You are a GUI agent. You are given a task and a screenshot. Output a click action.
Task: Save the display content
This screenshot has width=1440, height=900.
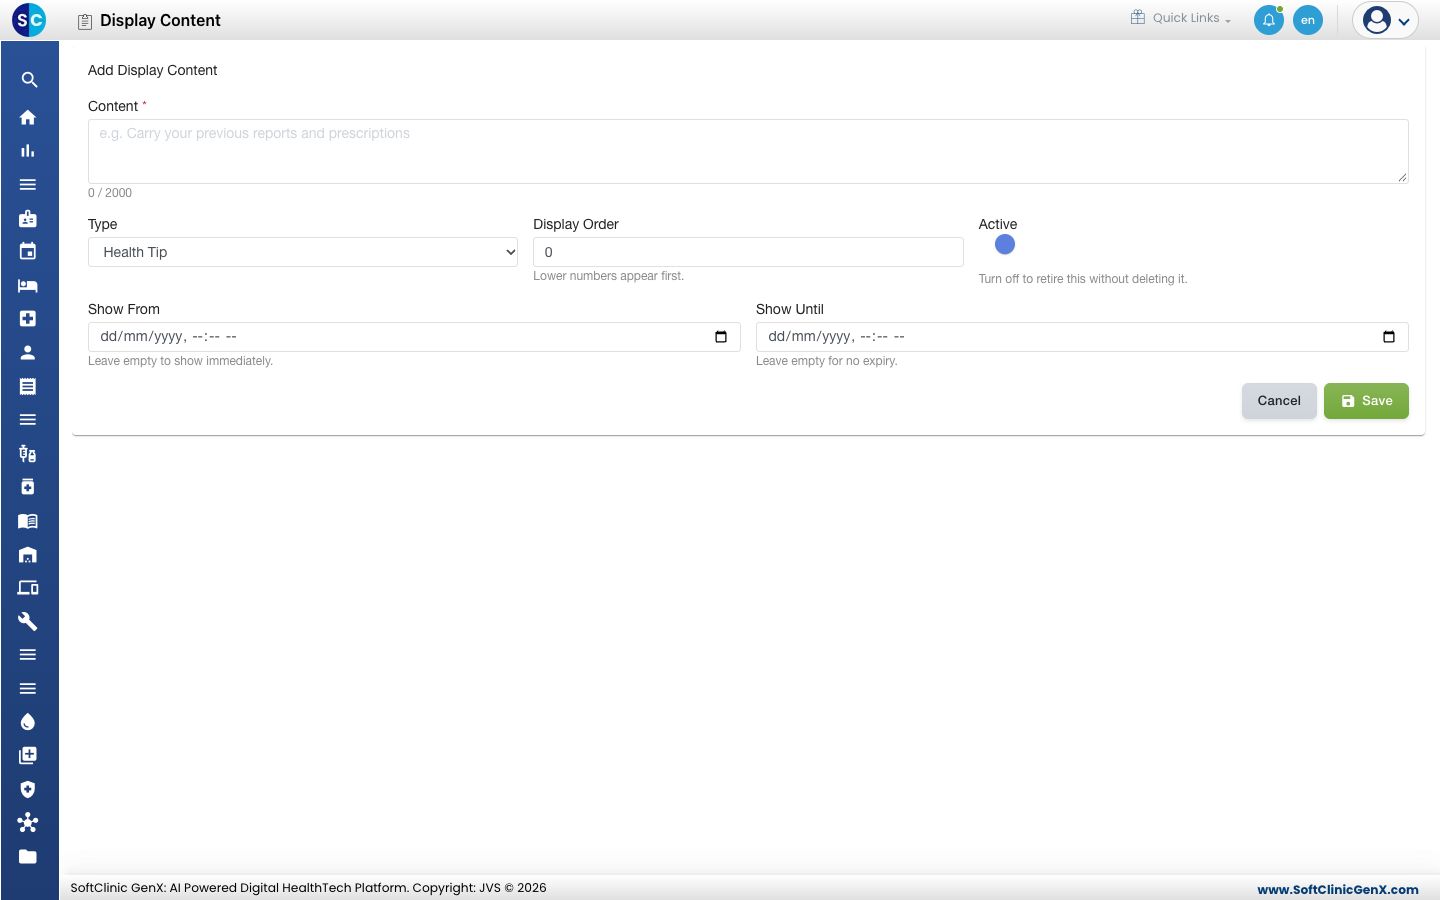1366,401
